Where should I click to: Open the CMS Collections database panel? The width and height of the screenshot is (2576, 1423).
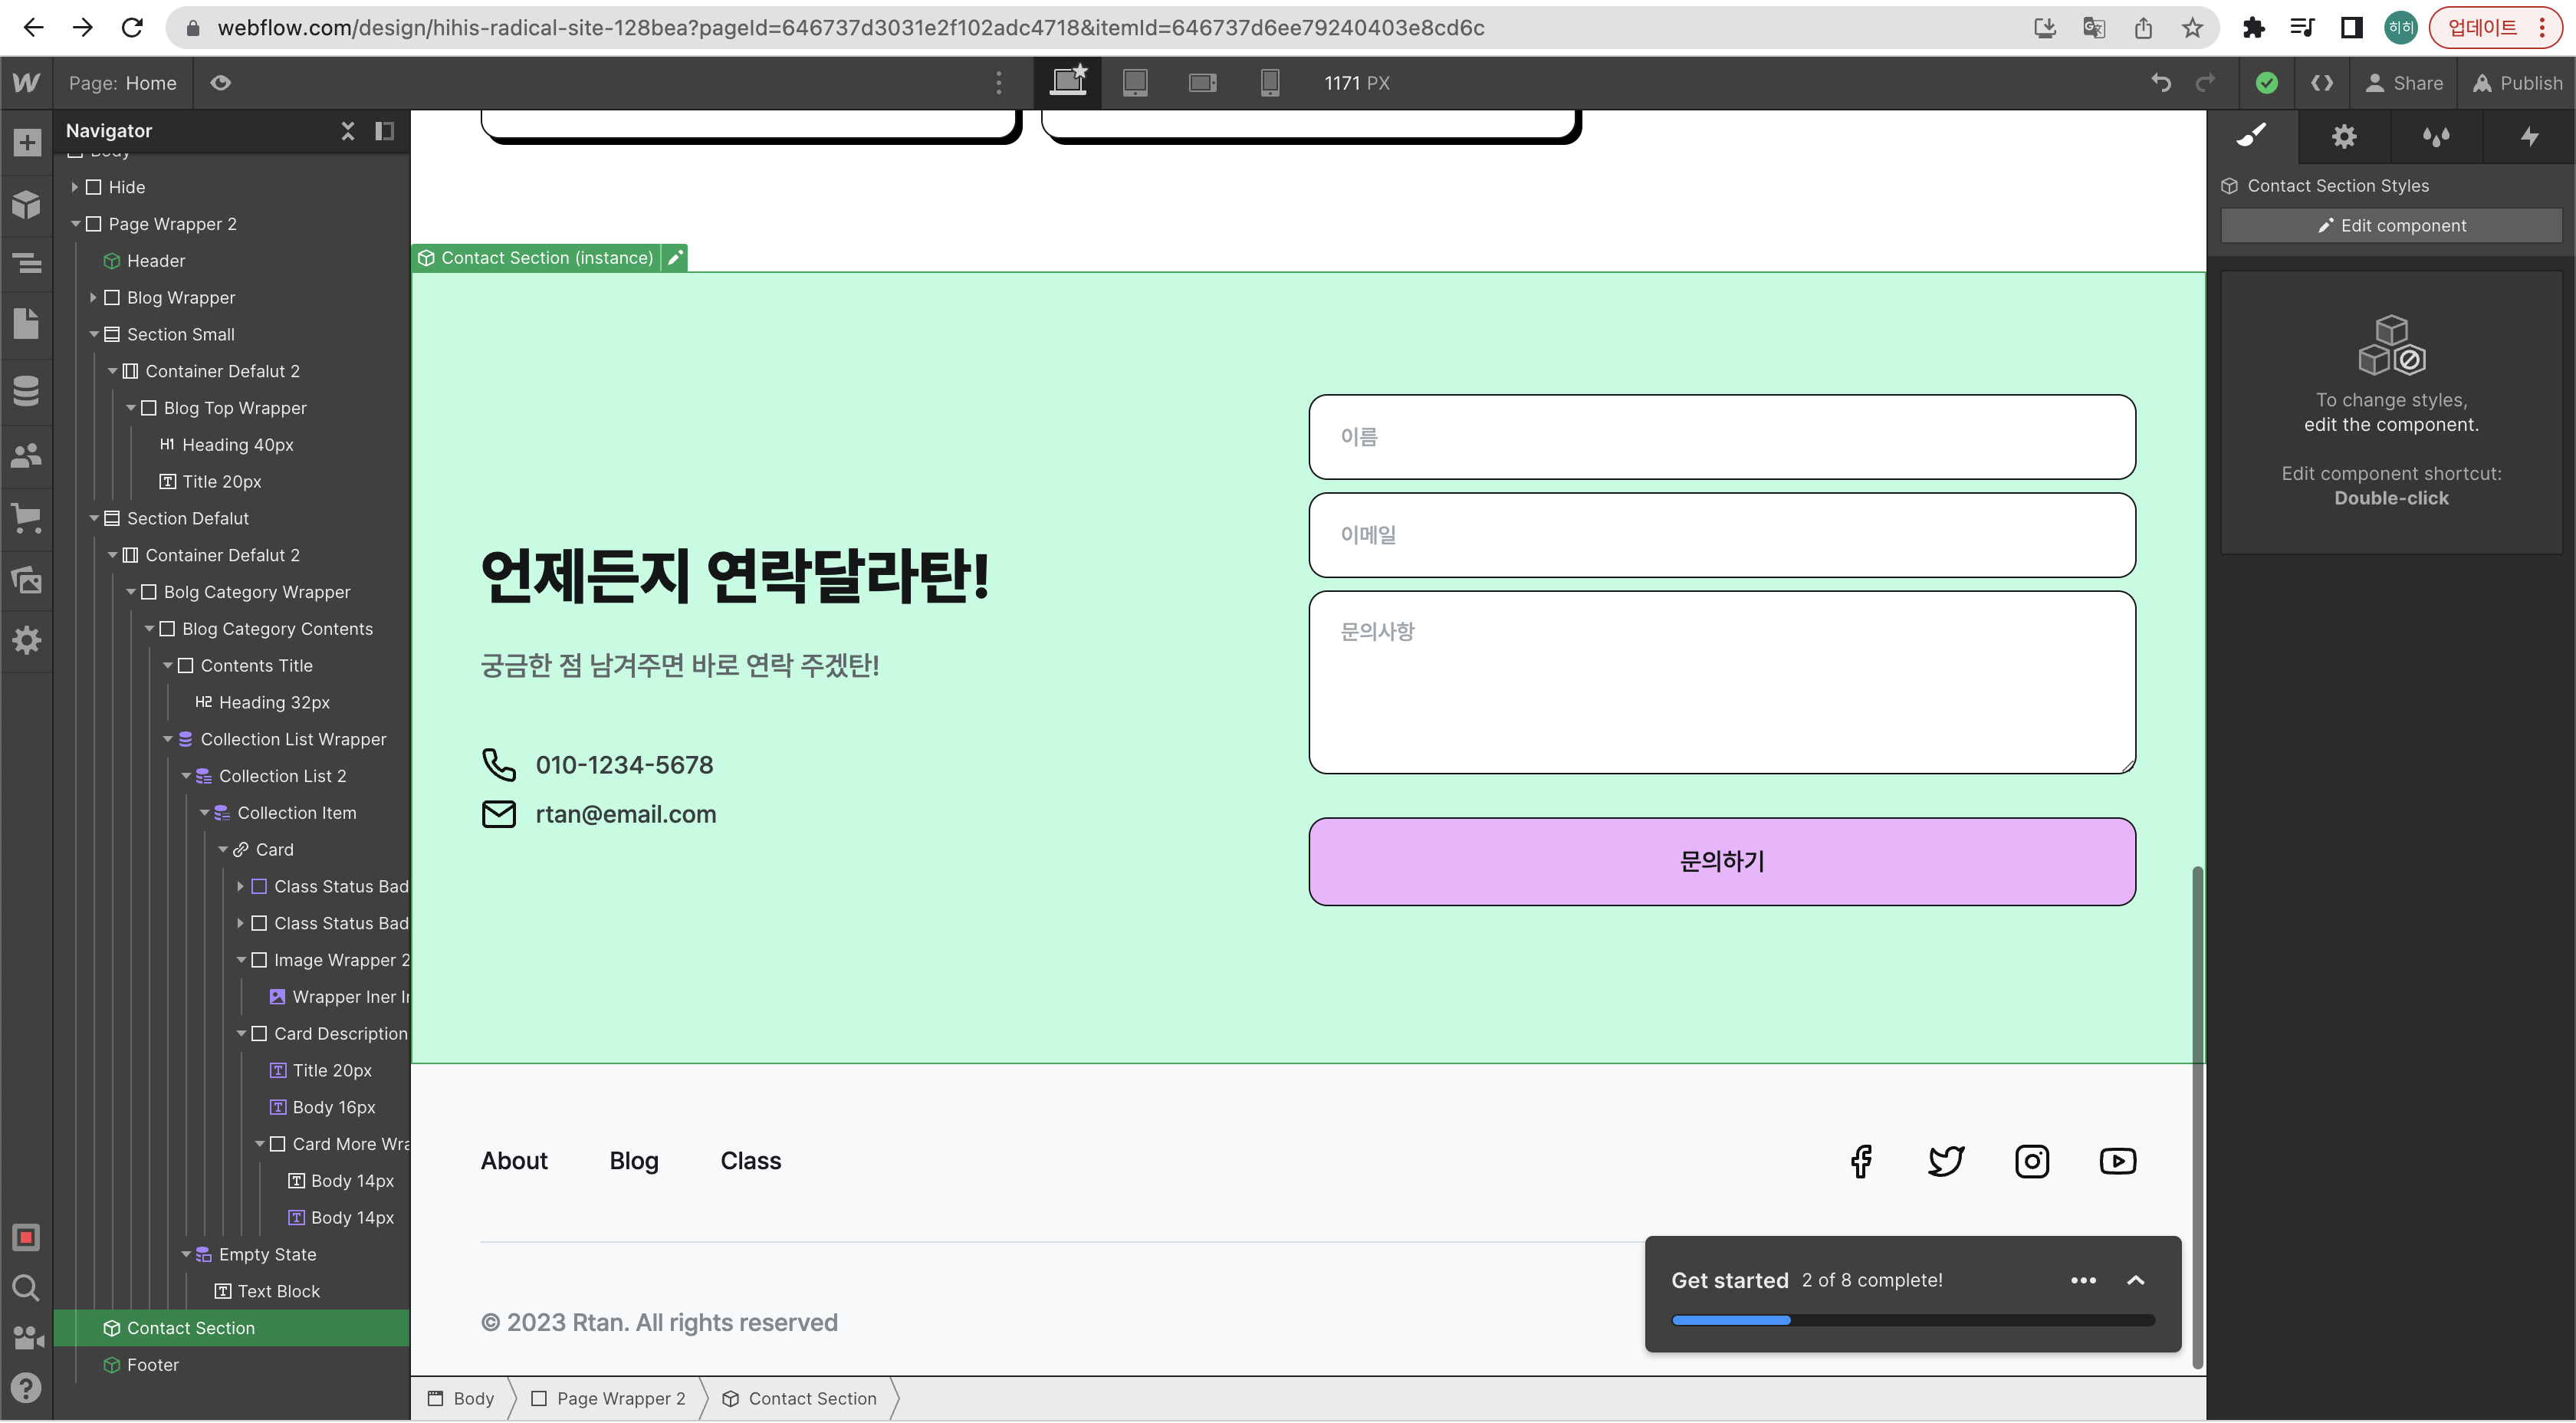26,391
